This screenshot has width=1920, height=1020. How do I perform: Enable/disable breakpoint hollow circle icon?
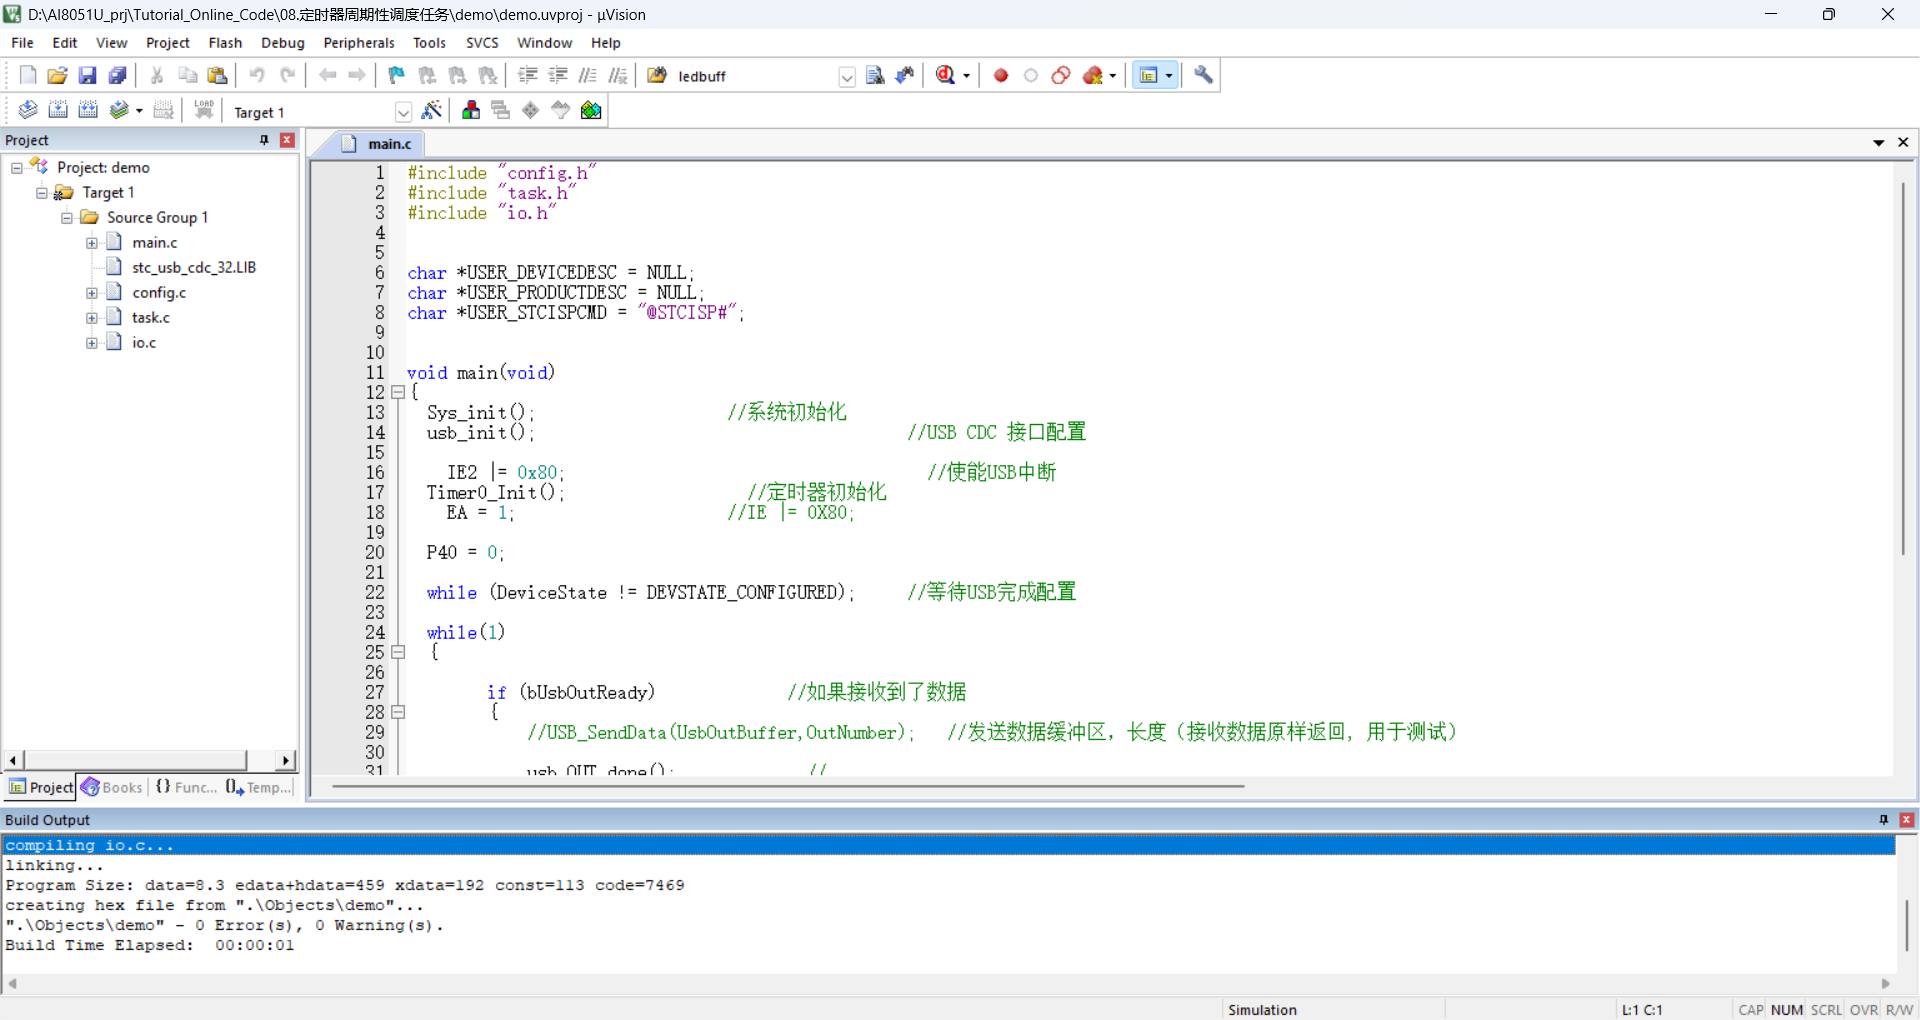point(1031,75)
